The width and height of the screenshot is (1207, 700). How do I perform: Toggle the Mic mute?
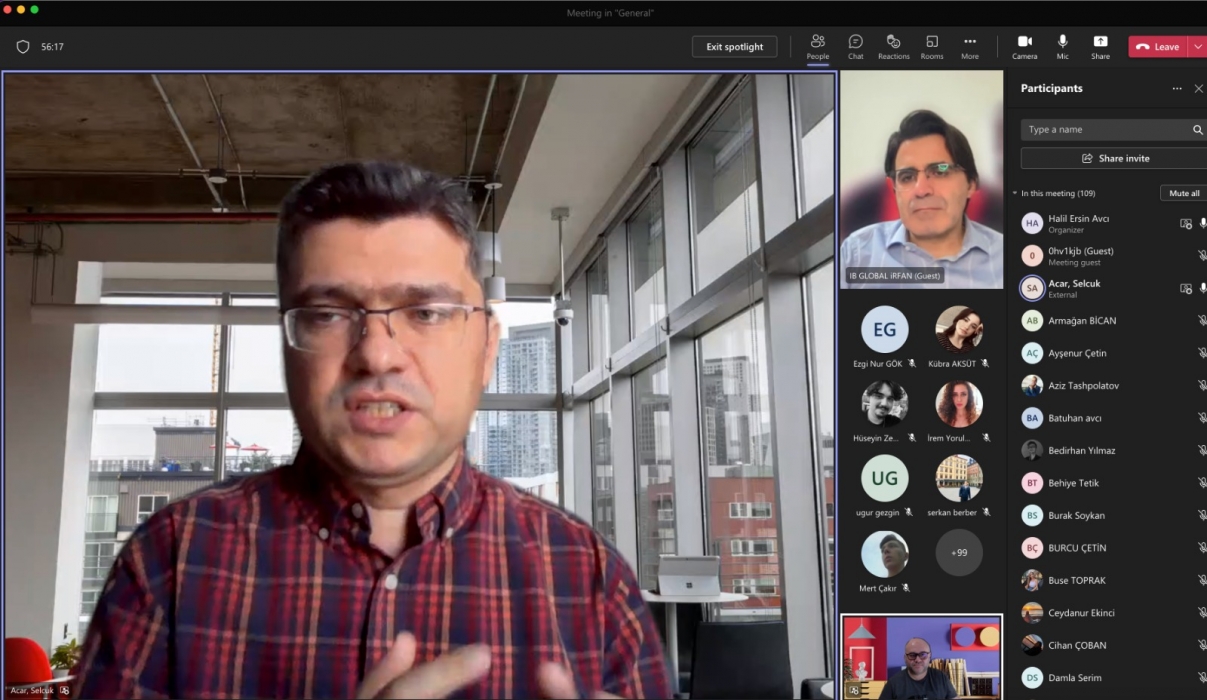click(1062, 46)
